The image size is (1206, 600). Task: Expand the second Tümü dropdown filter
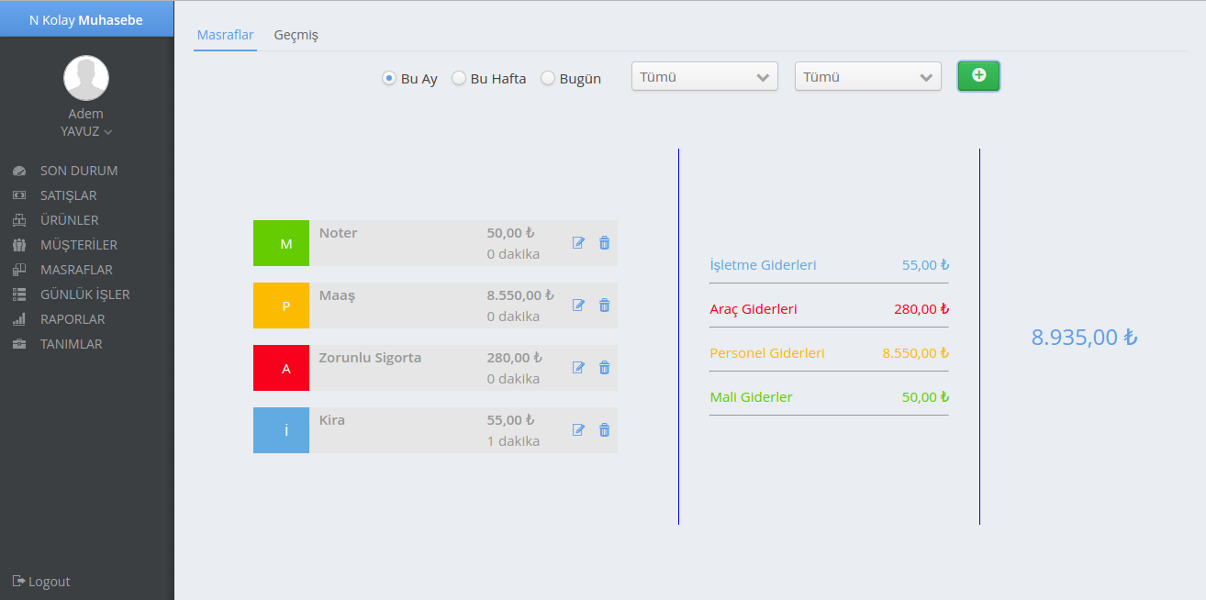click(868, 77)
